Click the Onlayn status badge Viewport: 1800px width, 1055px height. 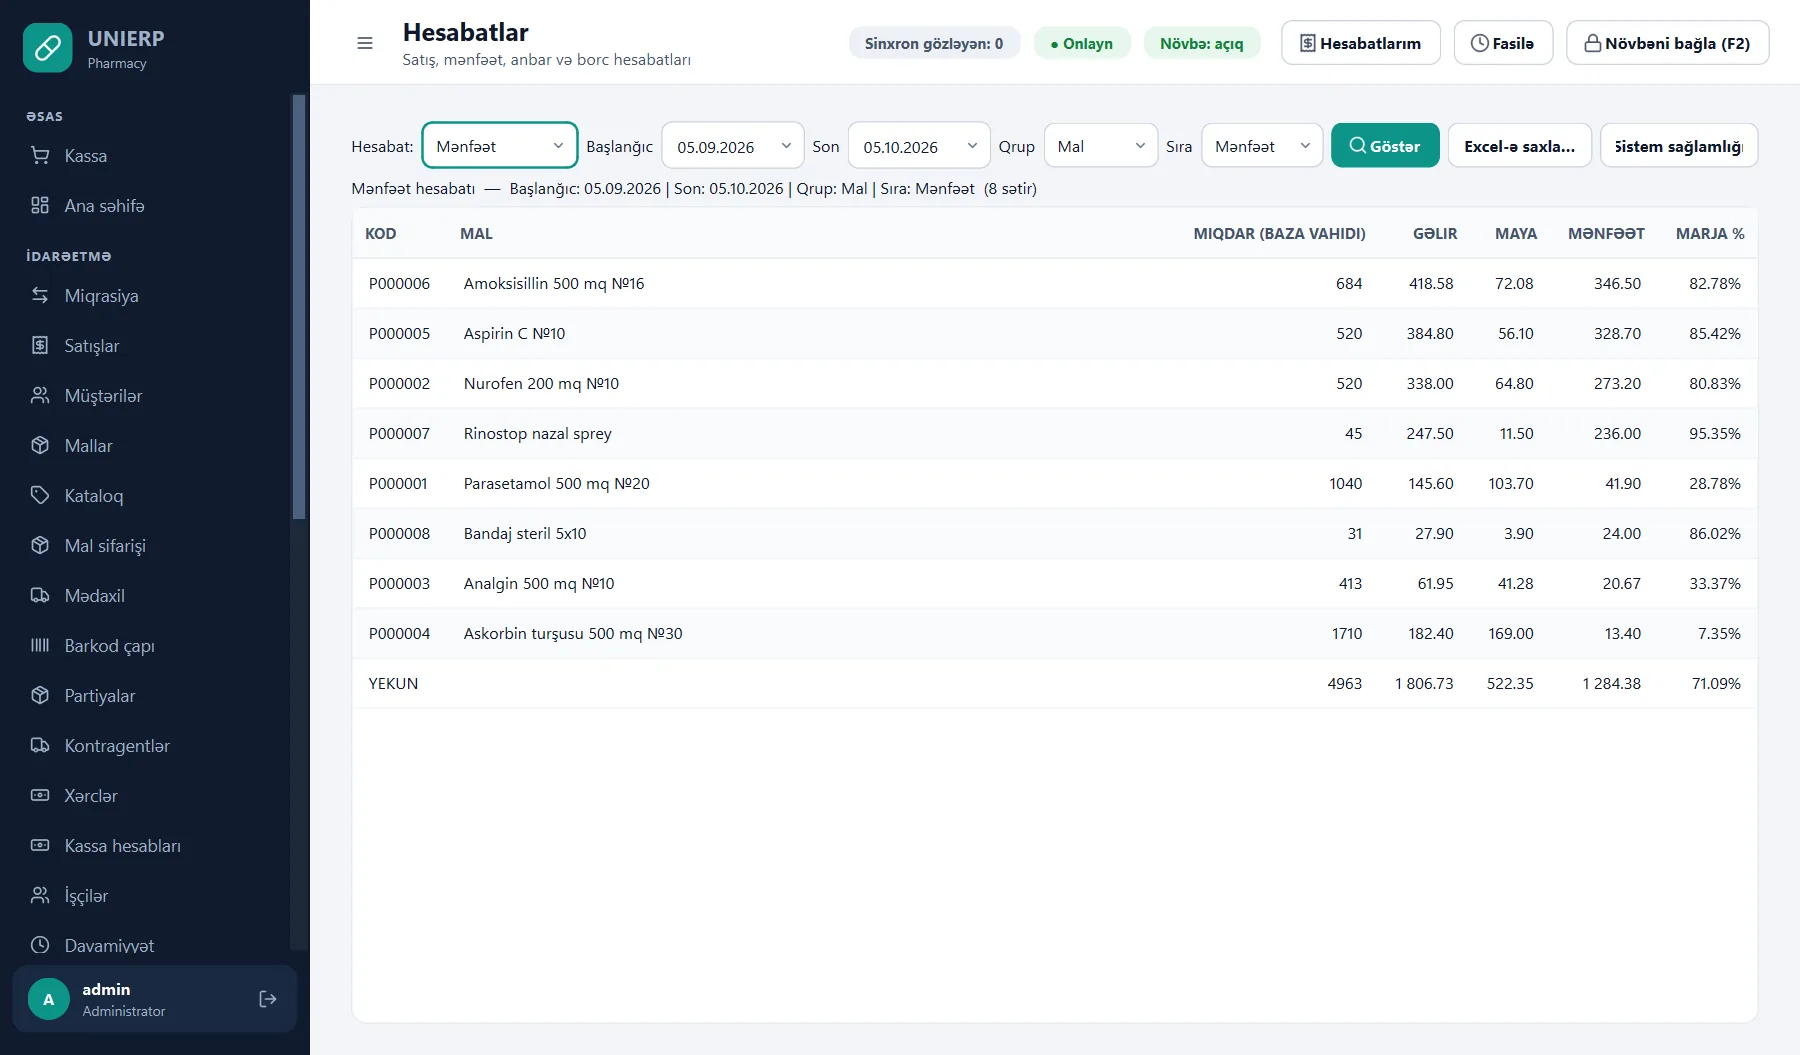[x=1082, y=43]
